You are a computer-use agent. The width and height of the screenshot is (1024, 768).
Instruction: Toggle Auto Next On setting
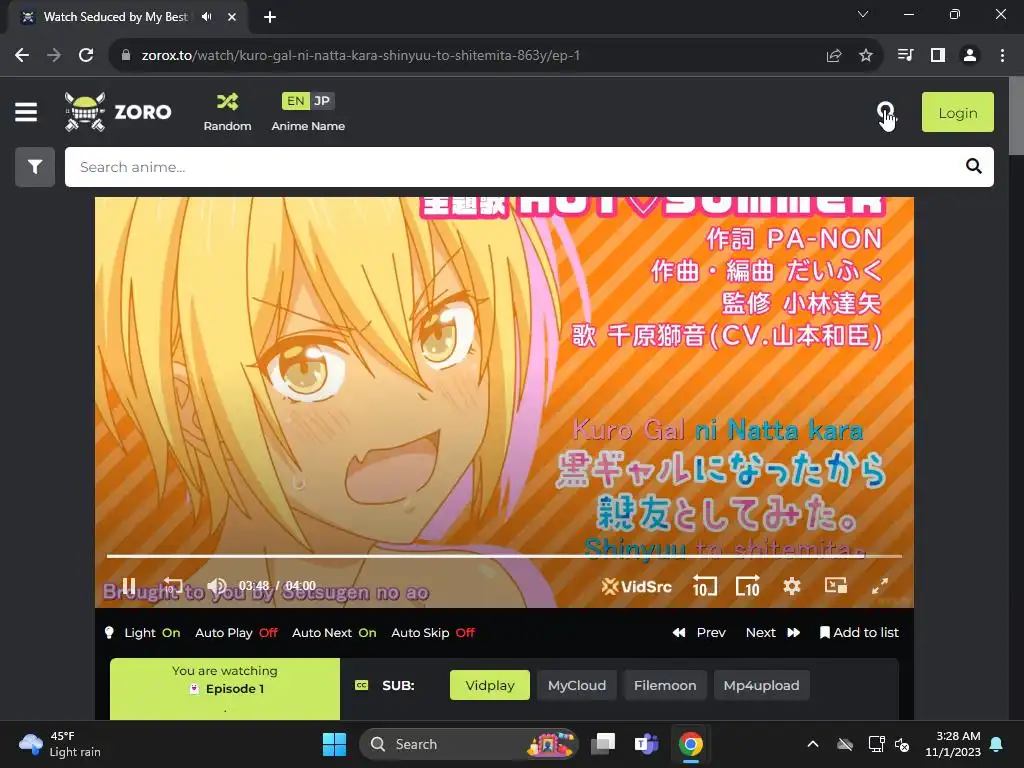click(x=334, y=633)
